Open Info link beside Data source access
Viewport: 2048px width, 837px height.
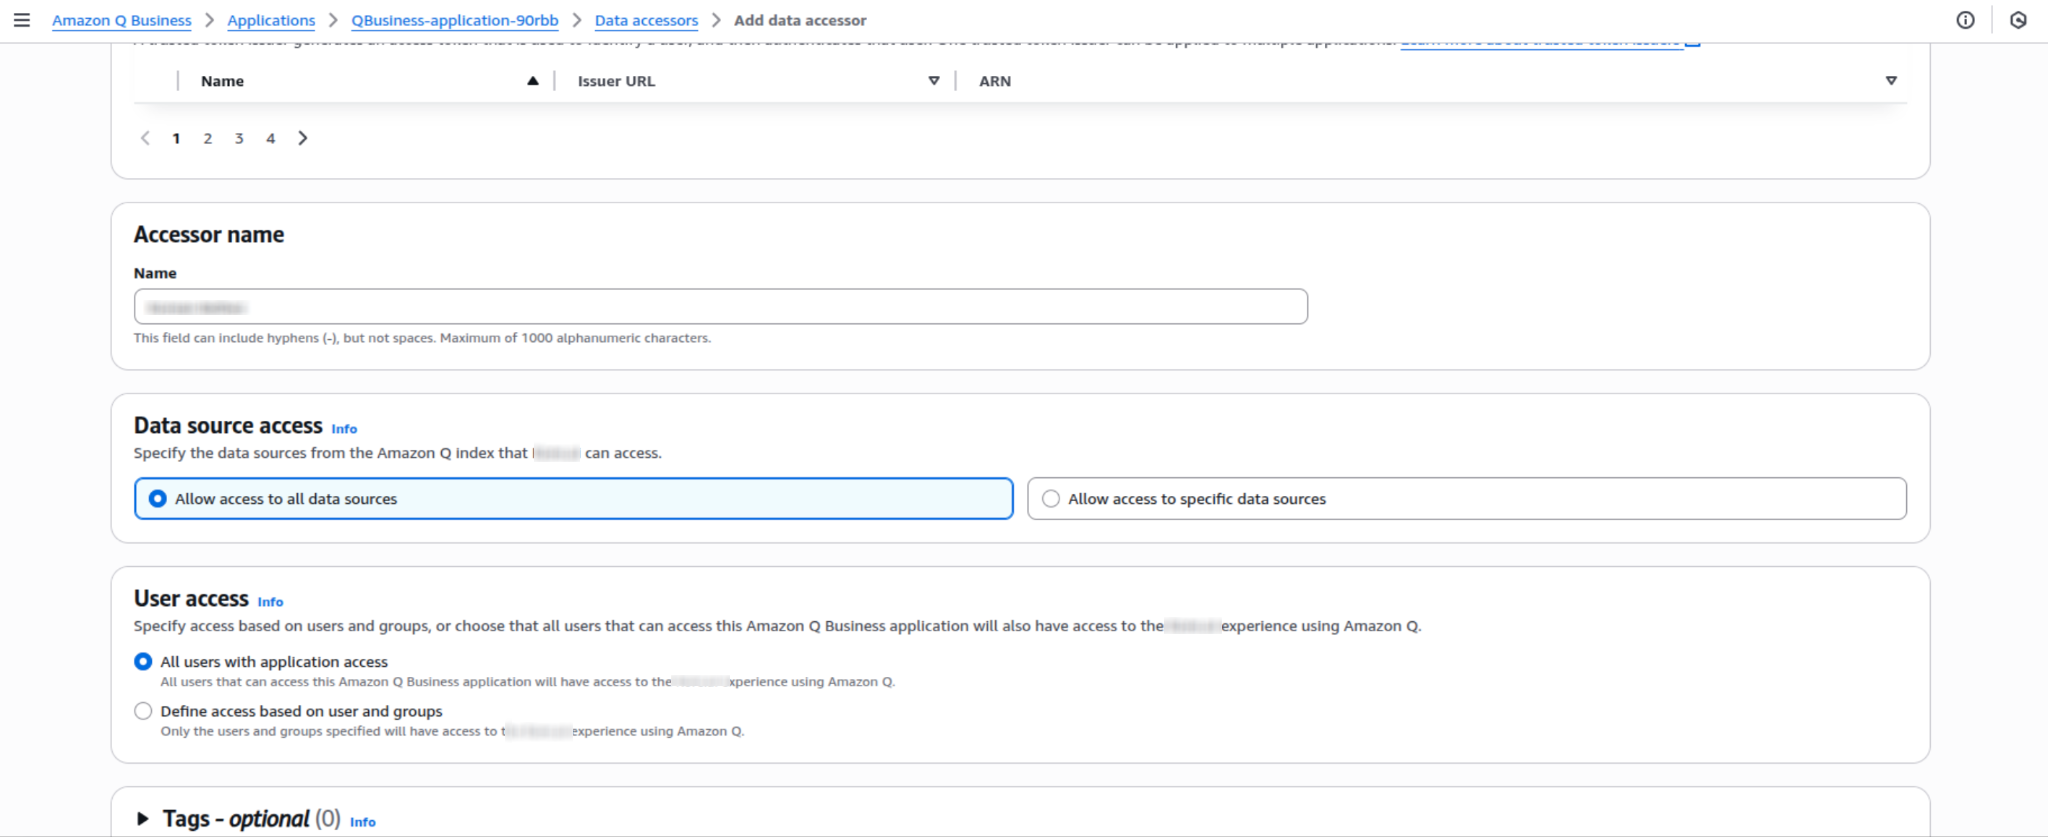(x=344, y=429)
